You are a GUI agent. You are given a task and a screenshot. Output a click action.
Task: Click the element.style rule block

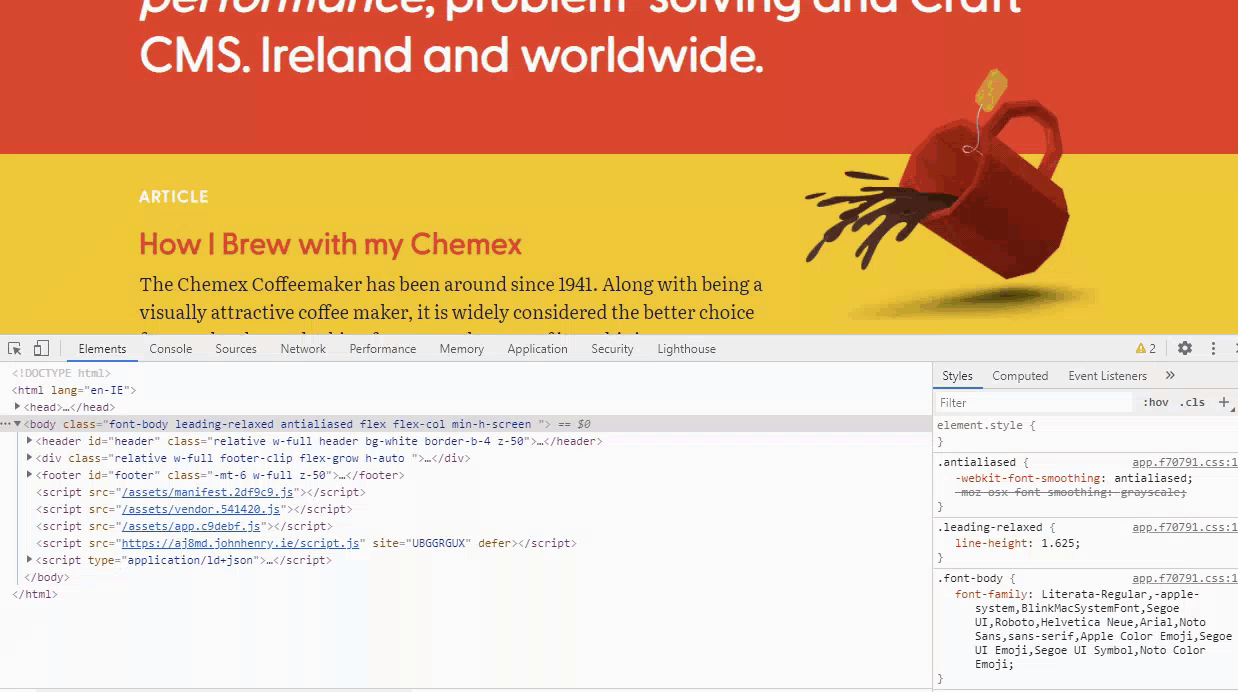[x=1086, y=433]
